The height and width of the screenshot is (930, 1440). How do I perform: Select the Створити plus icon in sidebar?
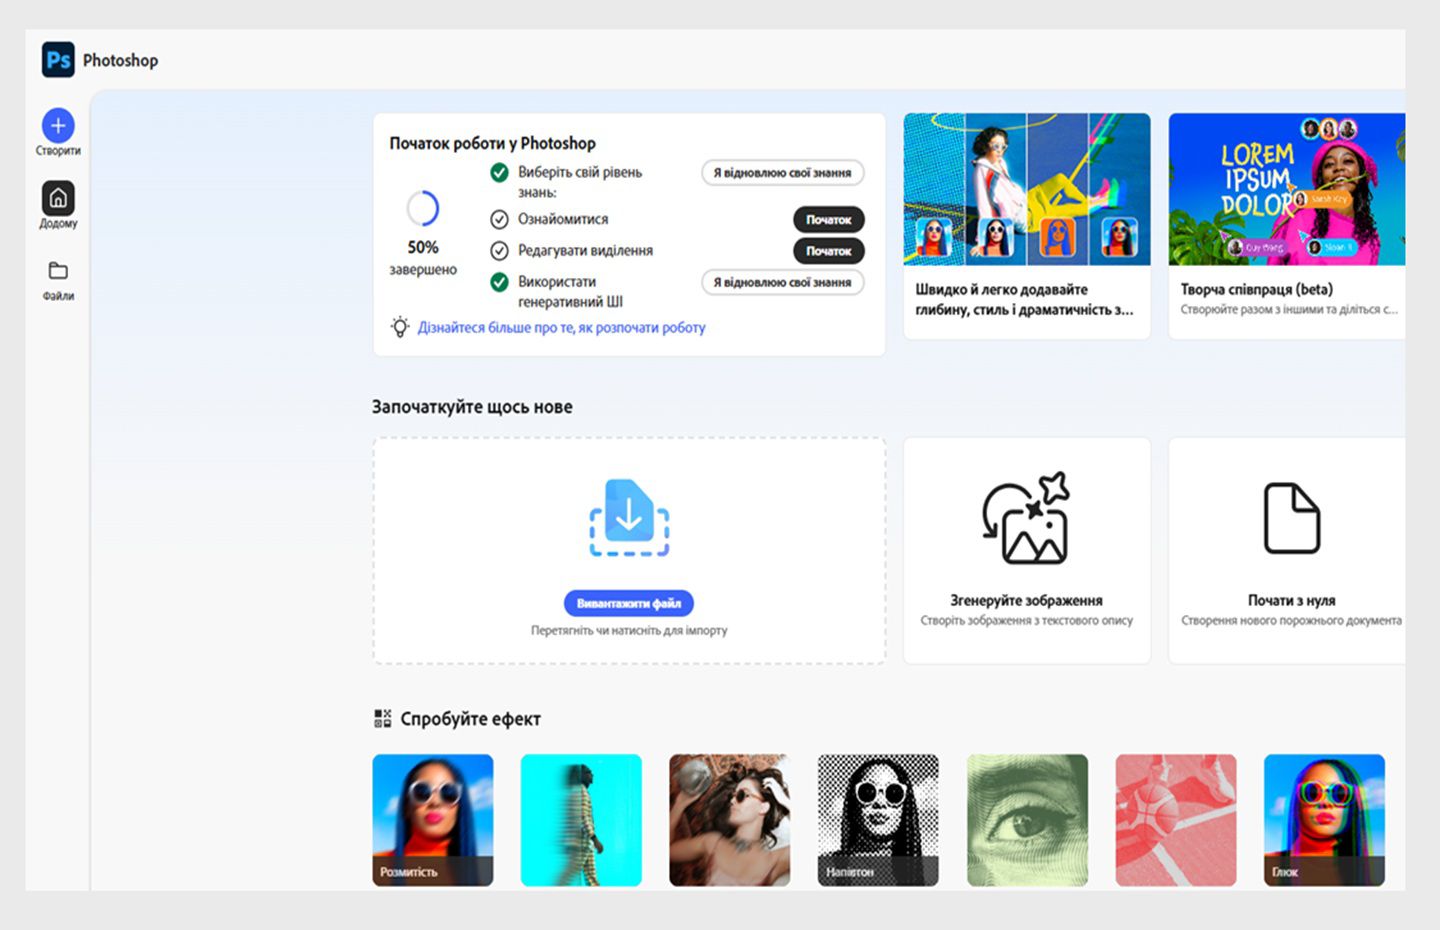[57, 128]
